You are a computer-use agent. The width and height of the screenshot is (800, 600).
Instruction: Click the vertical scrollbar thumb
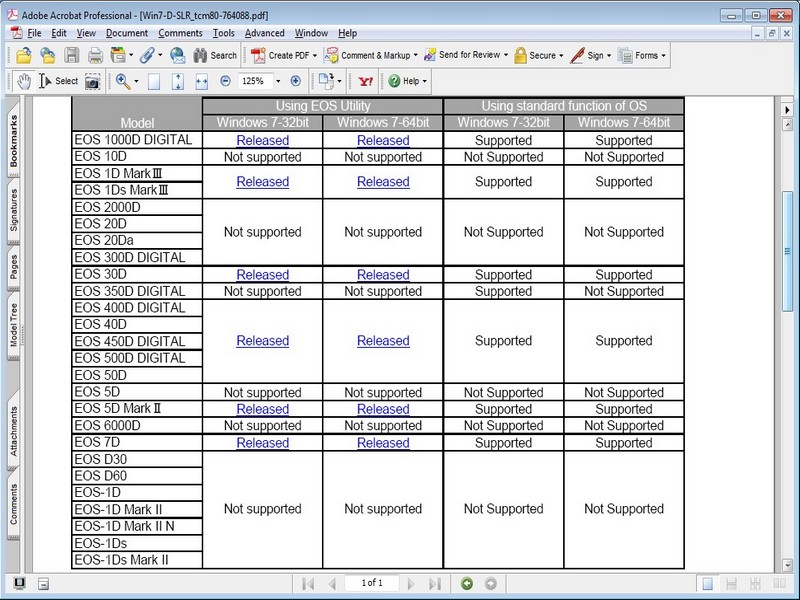coord(787,251)
